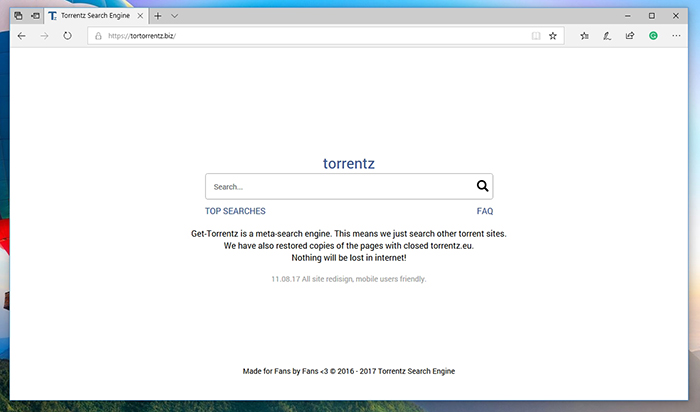Click the torrentz logo heading
Screen dimensions: 700x412
tap(349, 163)
